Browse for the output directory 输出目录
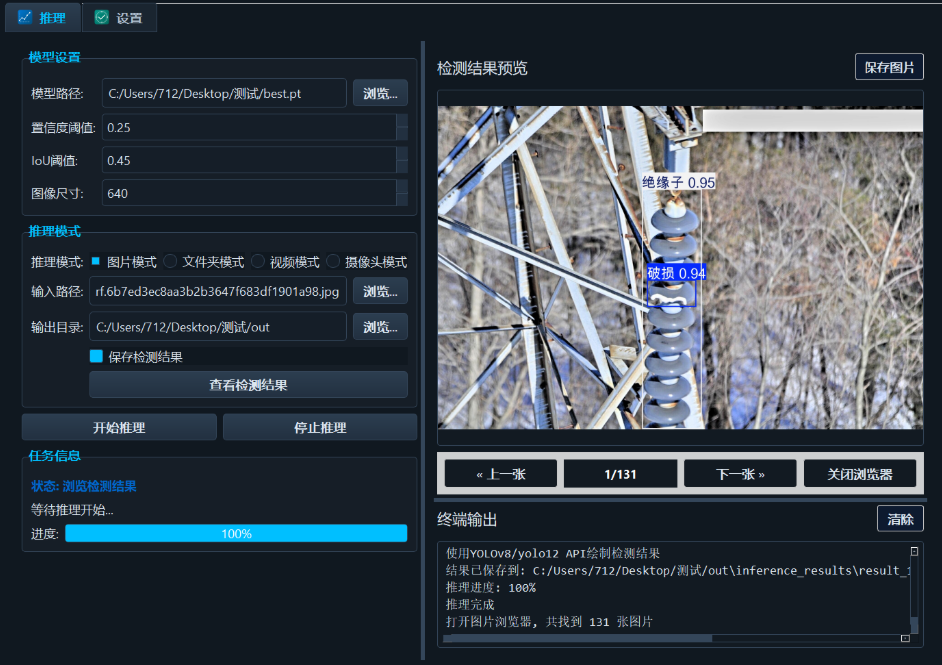Viewport: 942px width, 665px height. (x=380, y=326)
